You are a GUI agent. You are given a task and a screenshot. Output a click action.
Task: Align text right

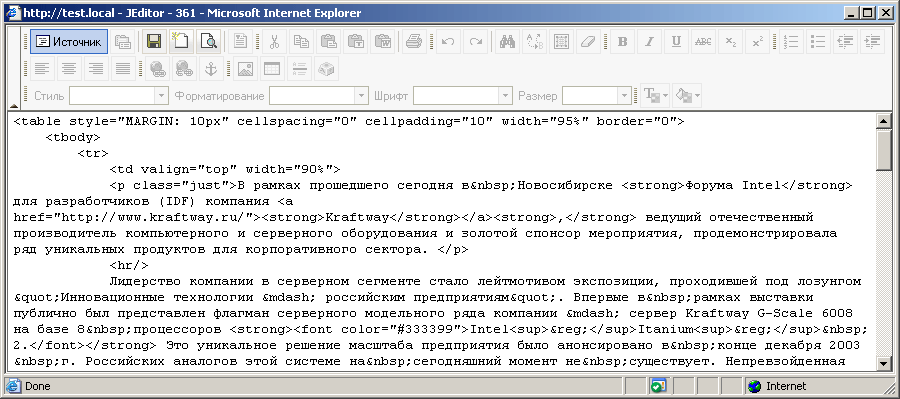tap(96, 69)
